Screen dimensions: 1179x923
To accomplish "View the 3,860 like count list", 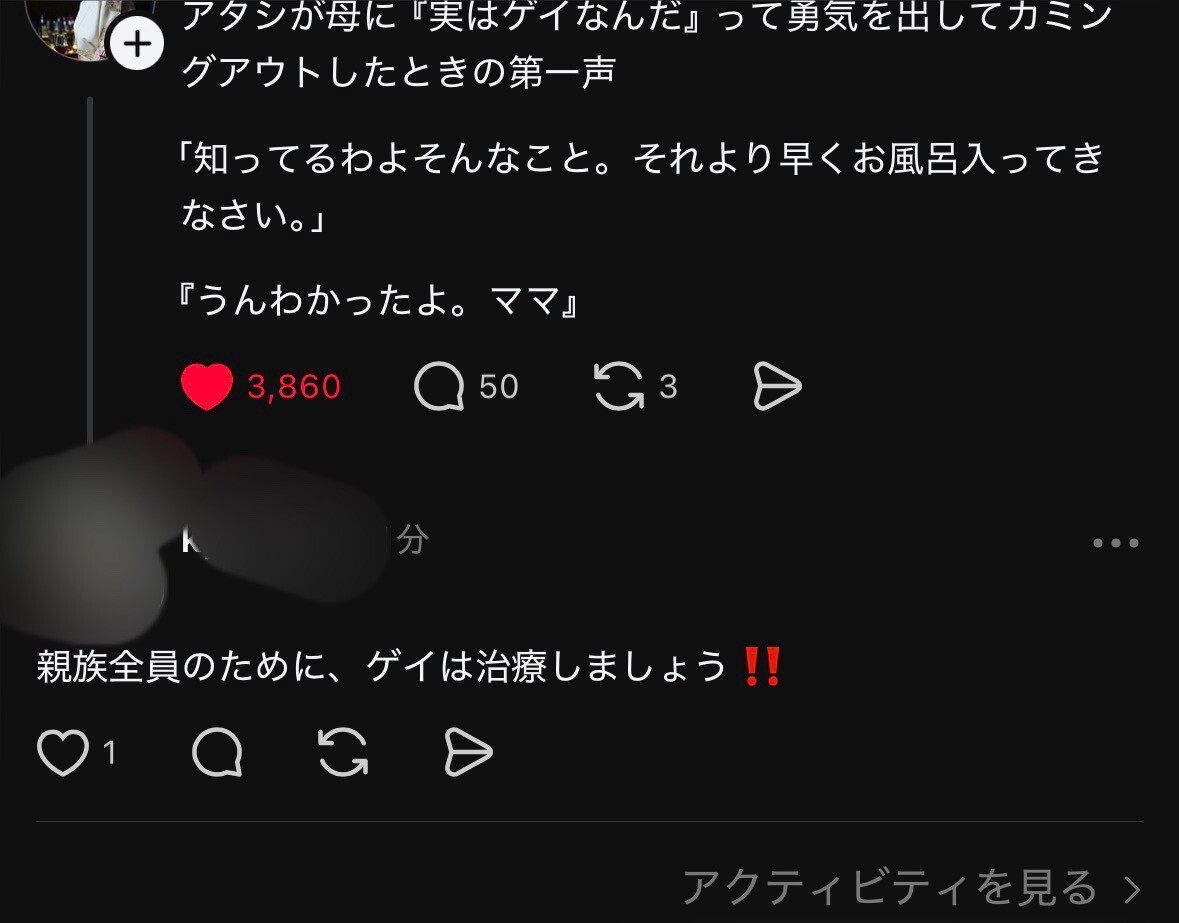I will [294, 387].
